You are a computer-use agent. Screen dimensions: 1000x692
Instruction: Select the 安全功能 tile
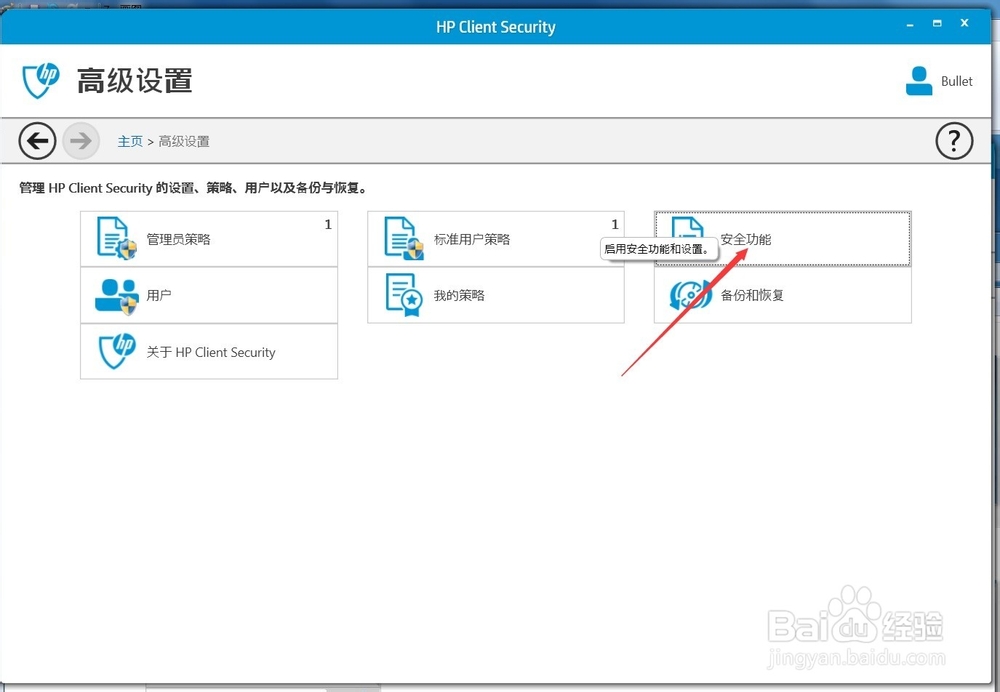[x=783, y=239]
